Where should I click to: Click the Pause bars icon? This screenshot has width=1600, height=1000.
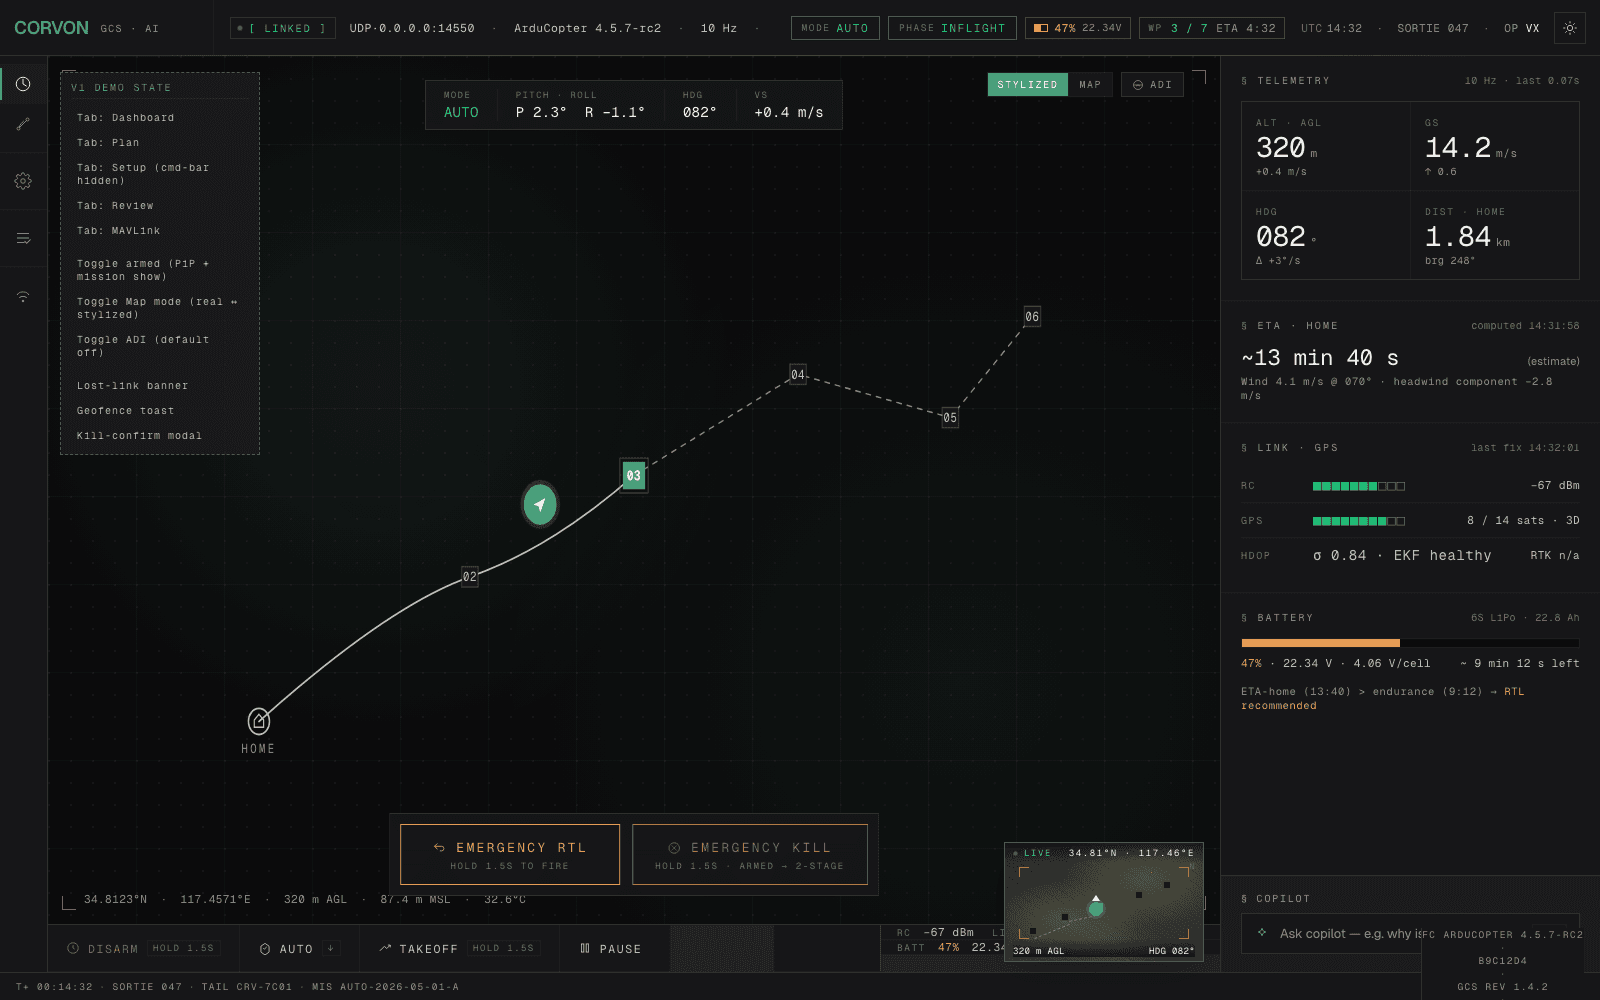pos(585,948)
